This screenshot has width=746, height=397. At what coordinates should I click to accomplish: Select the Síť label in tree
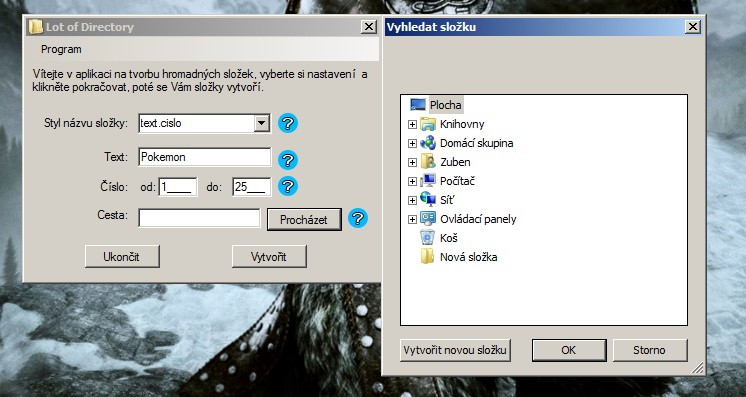tap(447, 200)
